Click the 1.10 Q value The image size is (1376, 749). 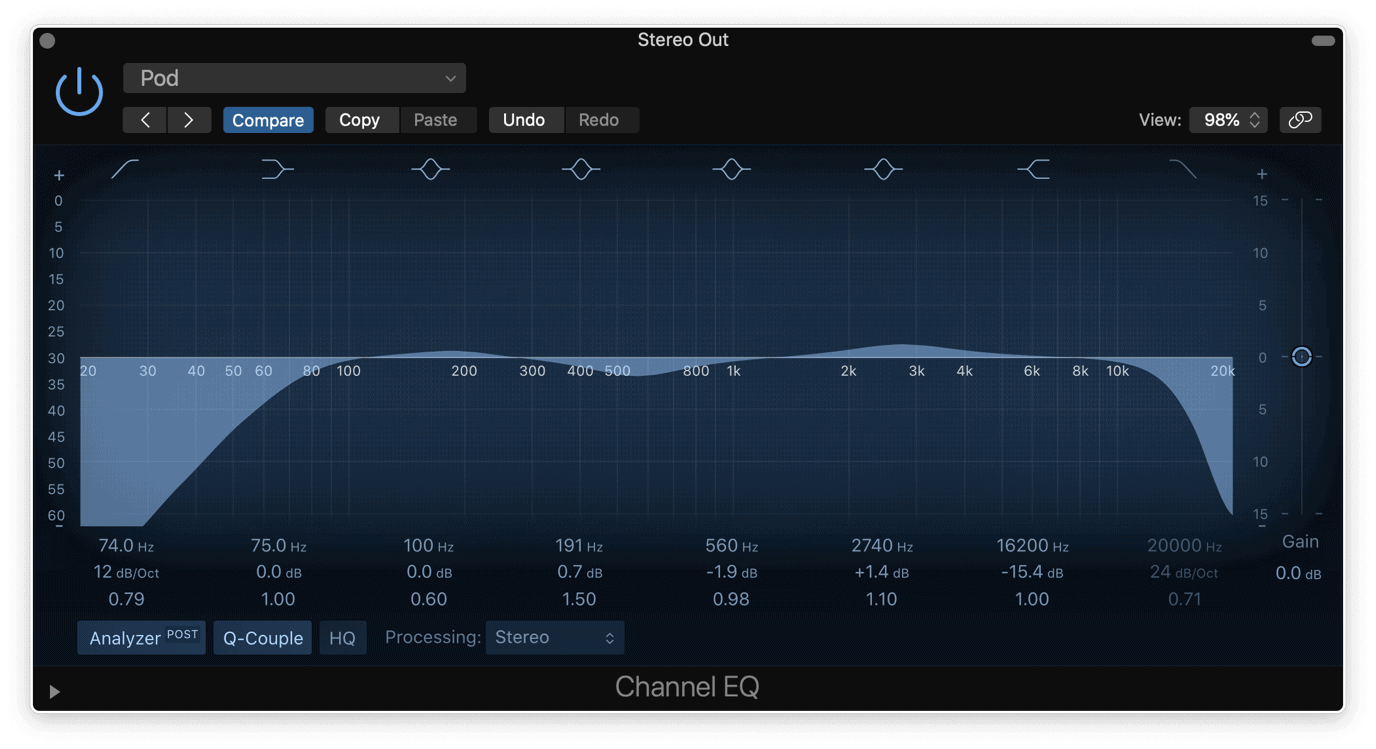coord(881,599)
